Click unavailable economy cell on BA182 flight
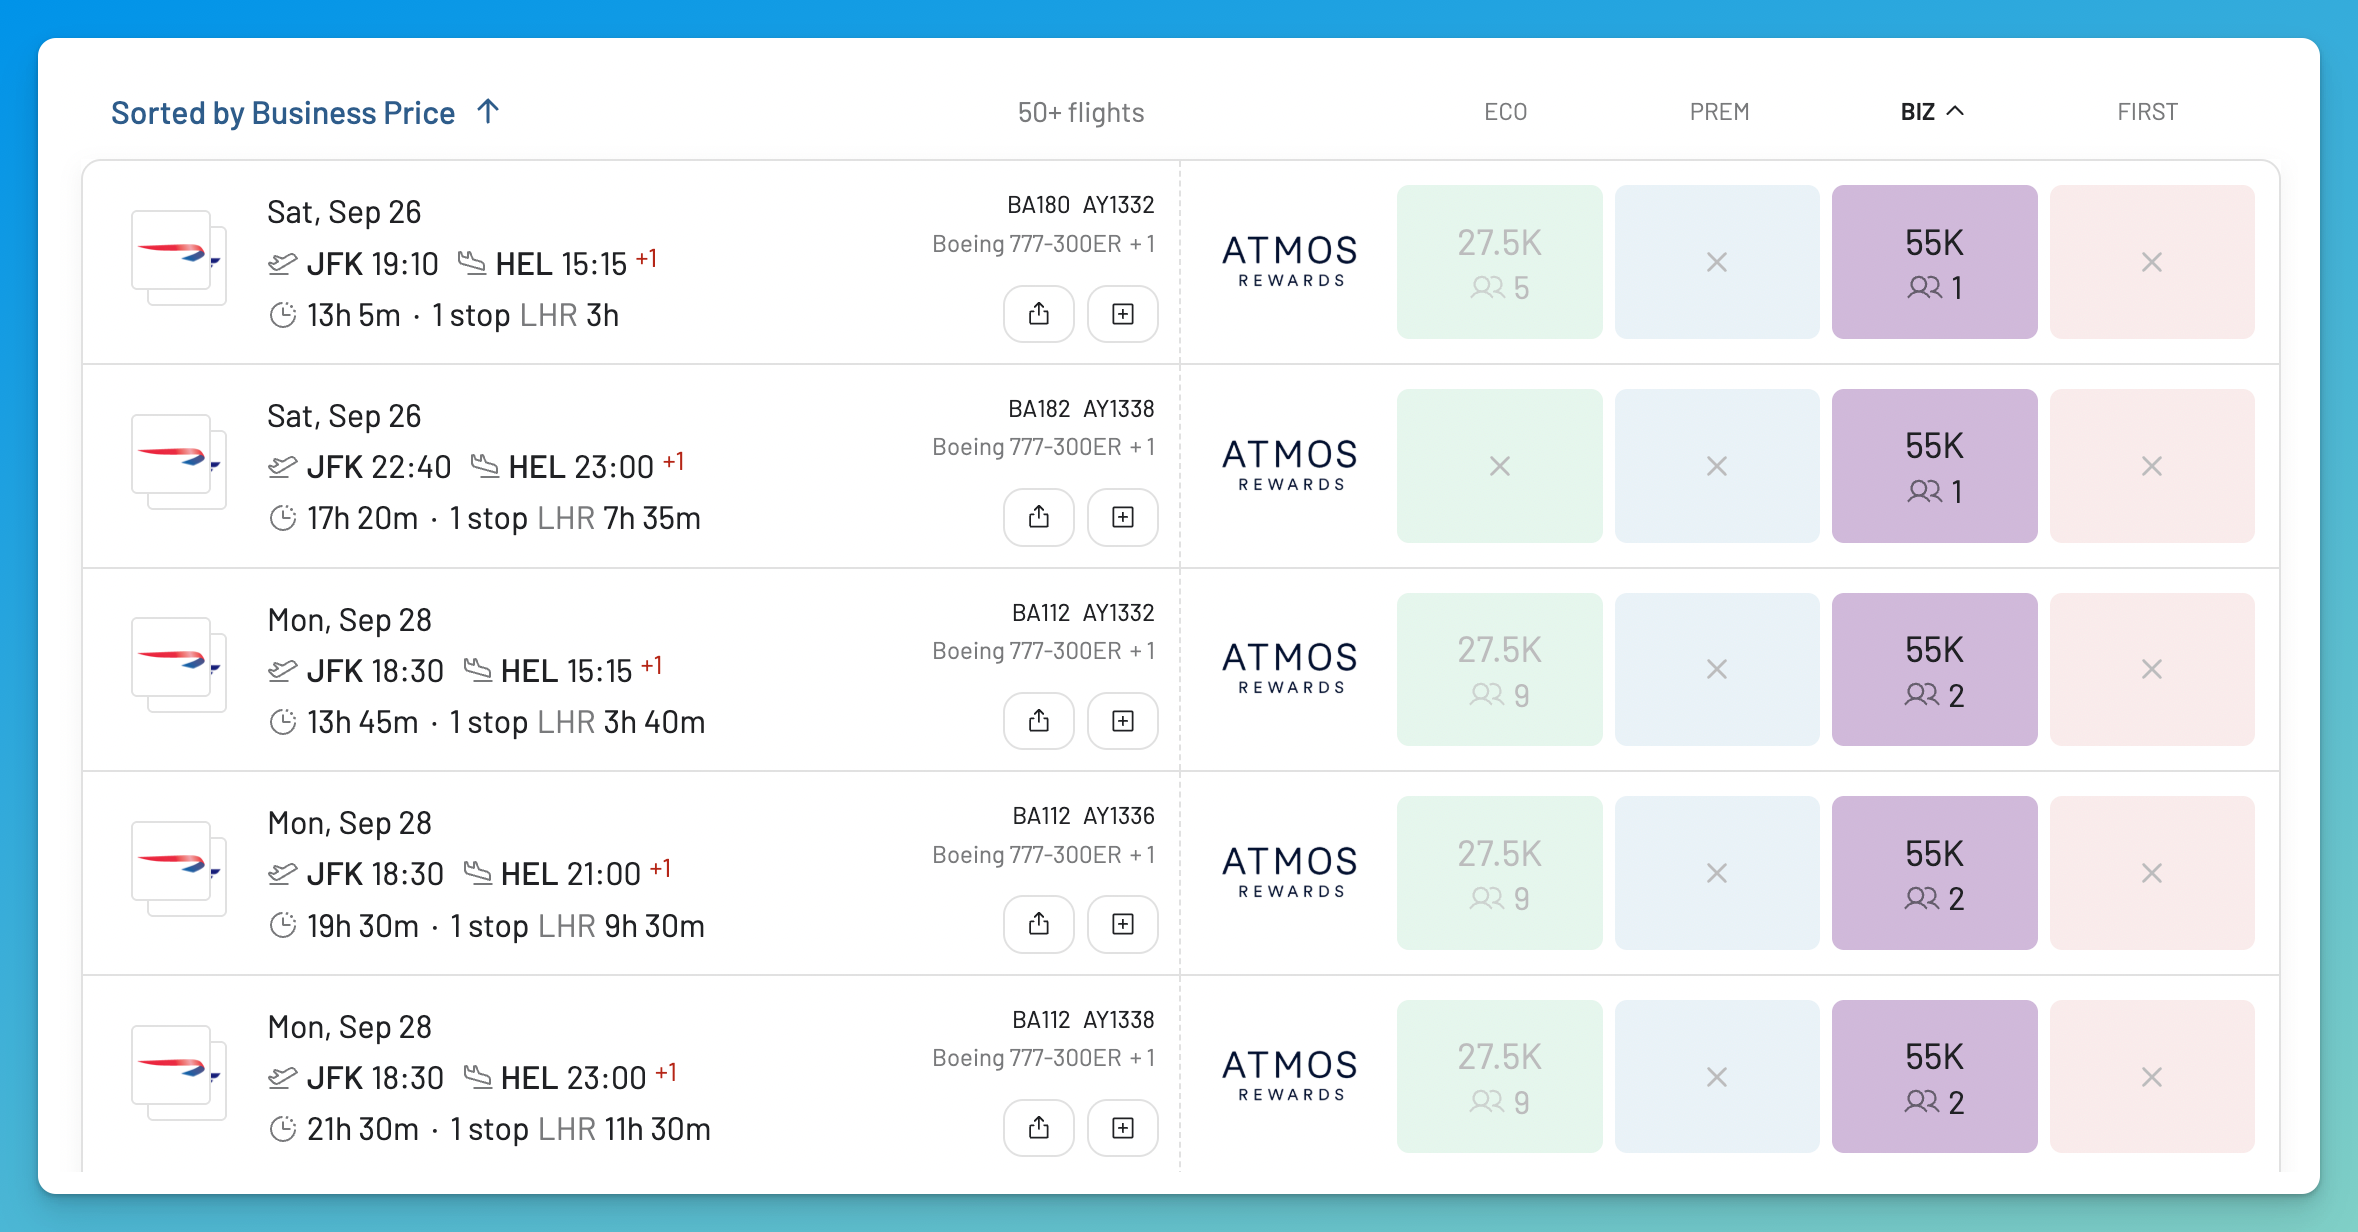Image resolution: width=2358 pixels, height=1232 pixels. (x=1499, y=466)
